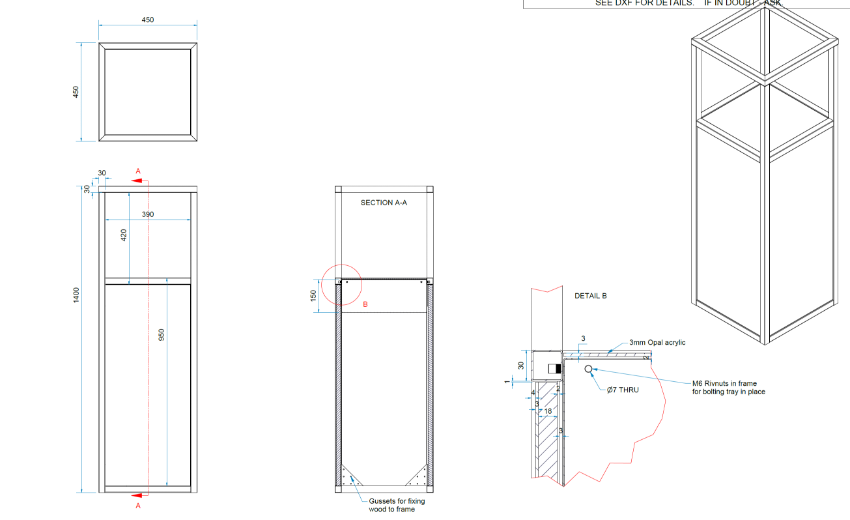This screenshot has width=850, height=520.
Task: Select the Gussets for fixing wood note
Action: coord(394,506)
